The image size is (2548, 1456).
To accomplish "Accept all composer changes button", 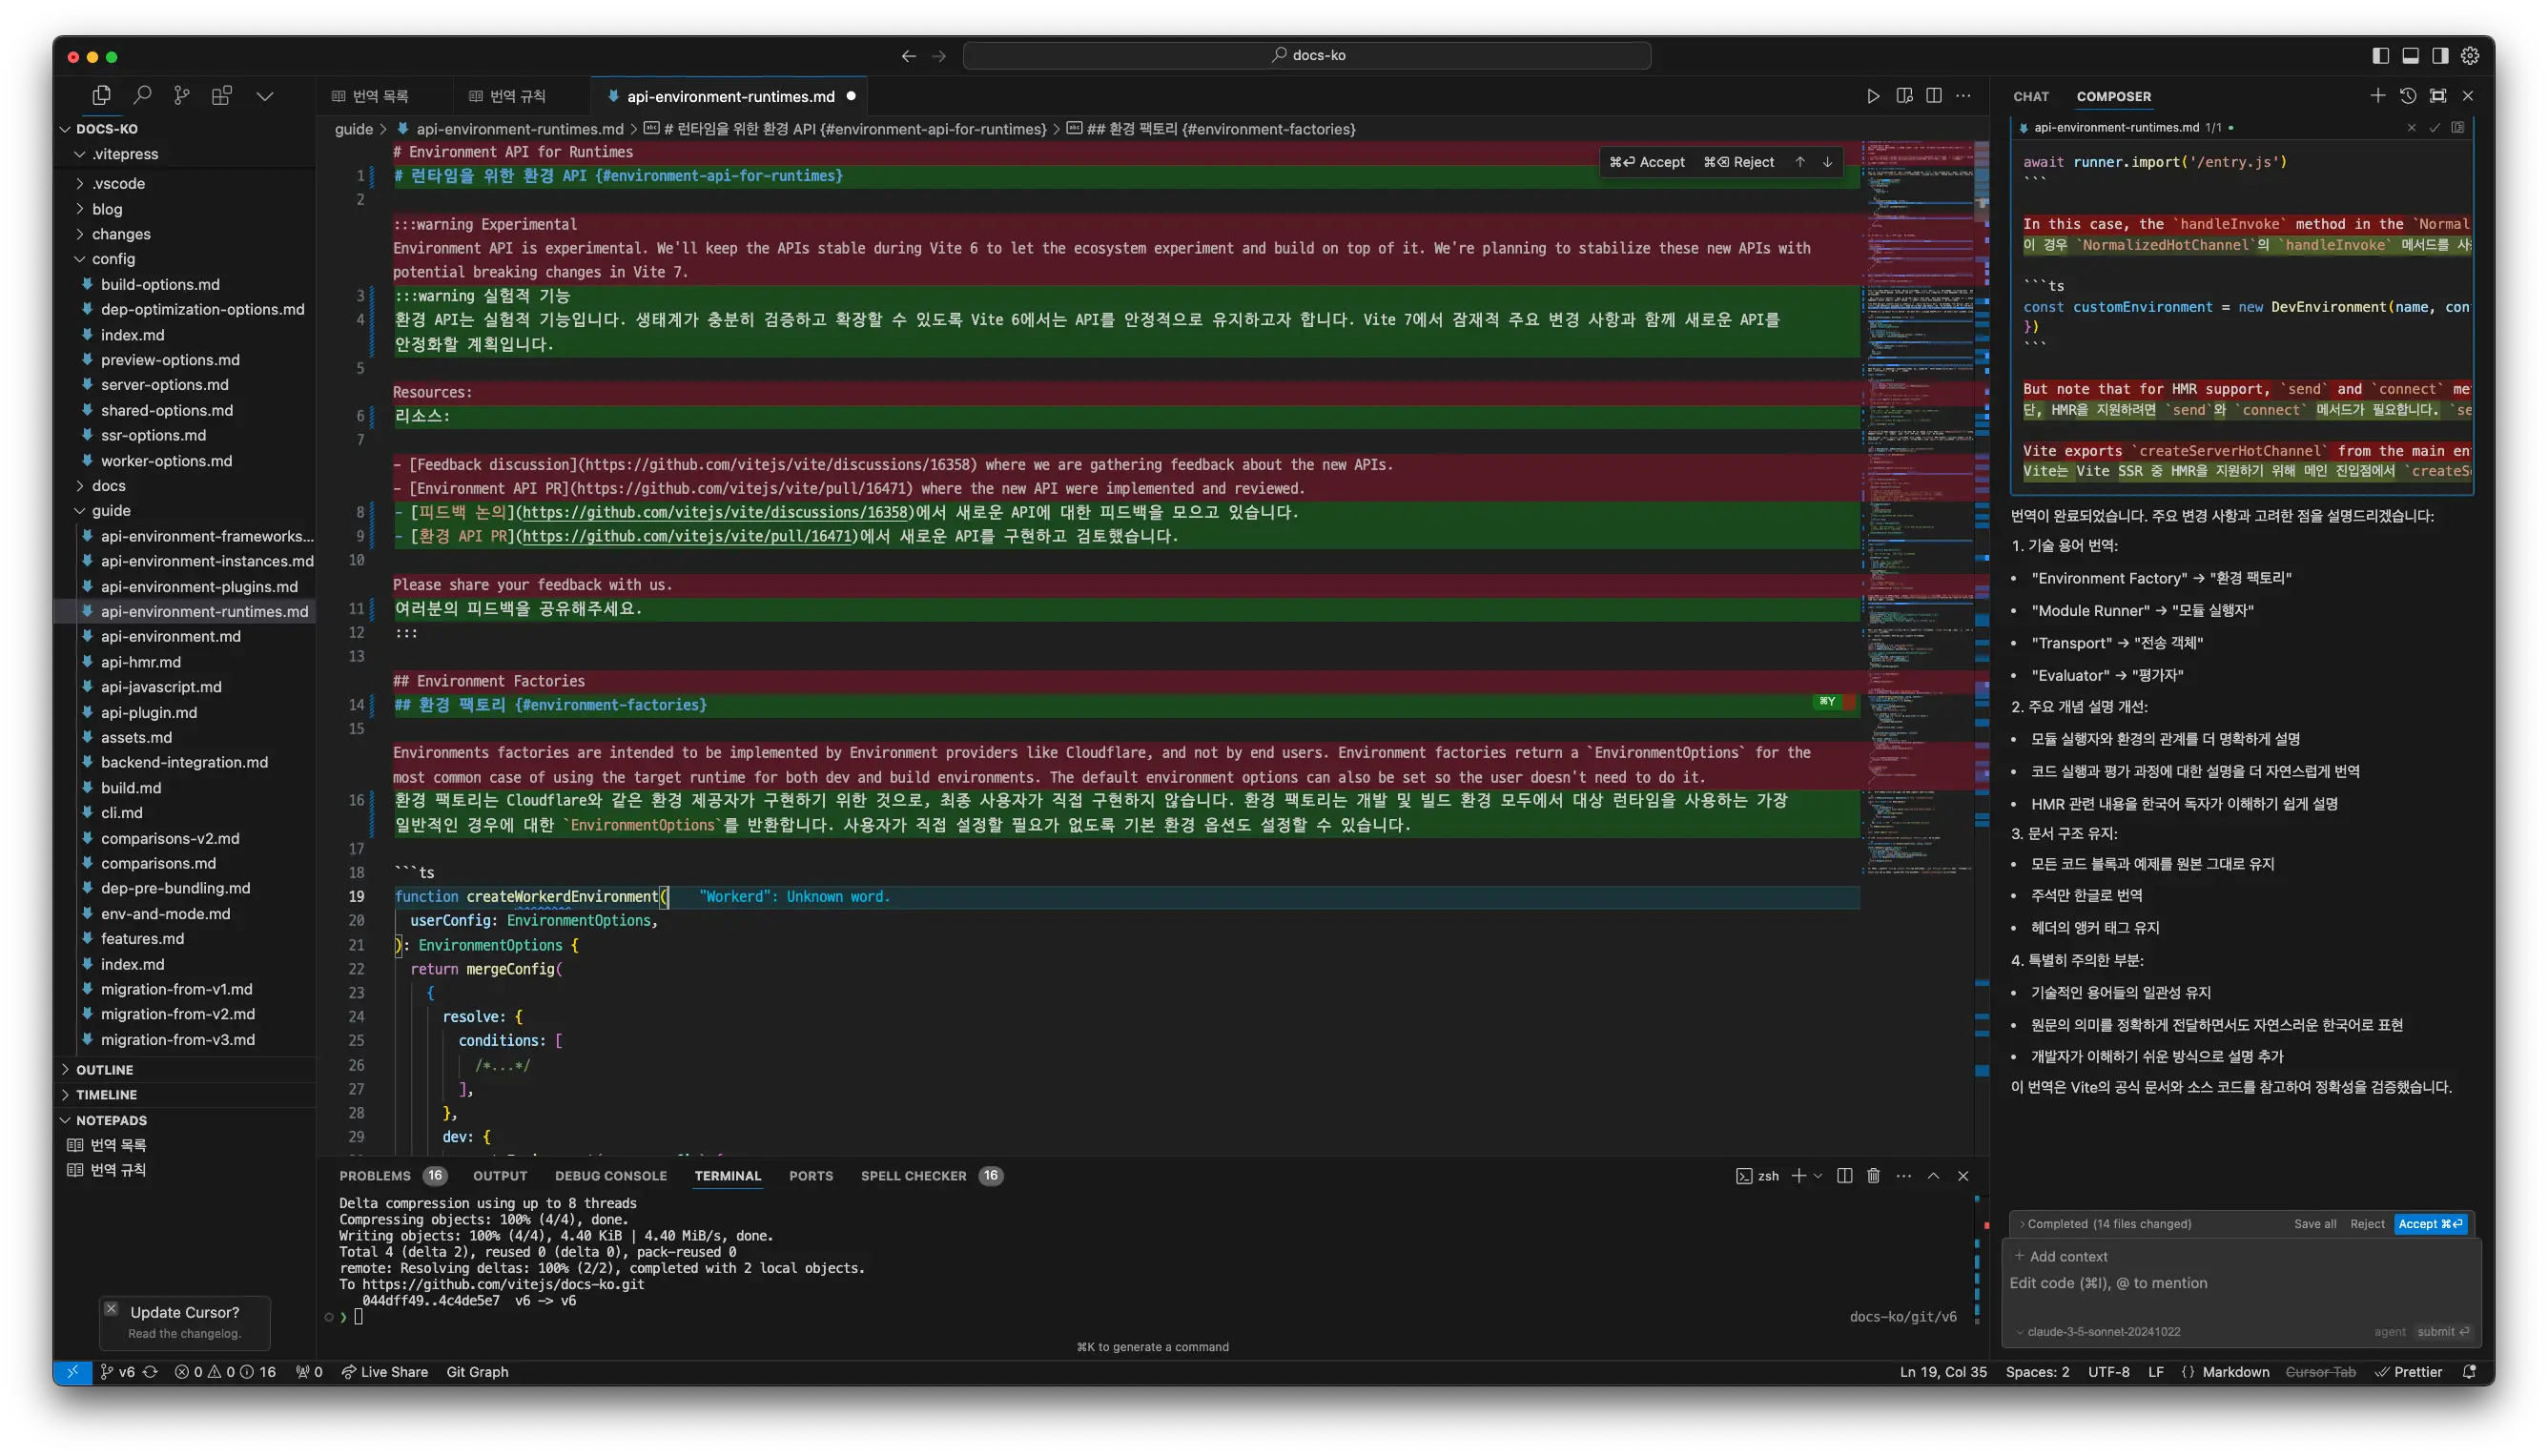I will pyautogui.click(x=2430, y=1224).
